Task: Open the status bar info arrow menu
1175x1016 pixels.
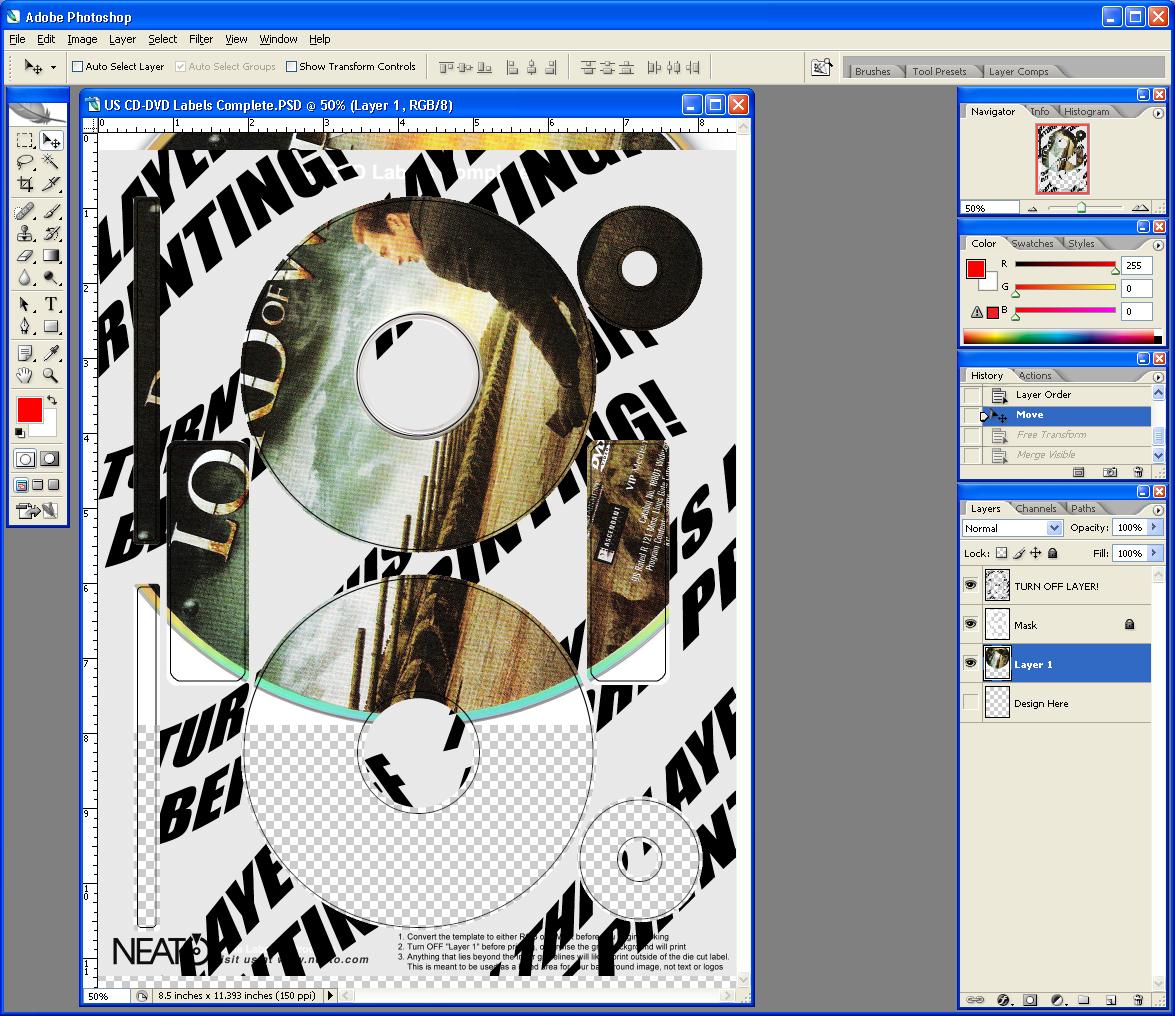Action: tap(330, 996)
